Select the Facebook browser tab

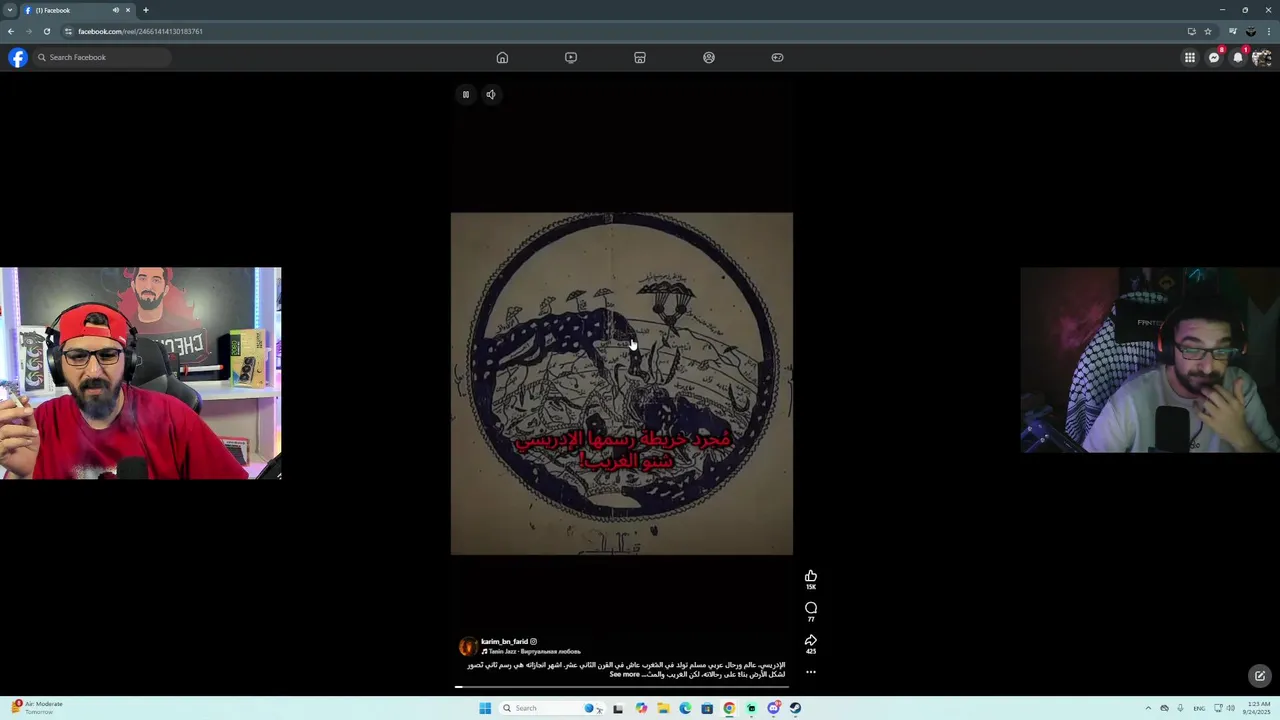pos(78,10)
